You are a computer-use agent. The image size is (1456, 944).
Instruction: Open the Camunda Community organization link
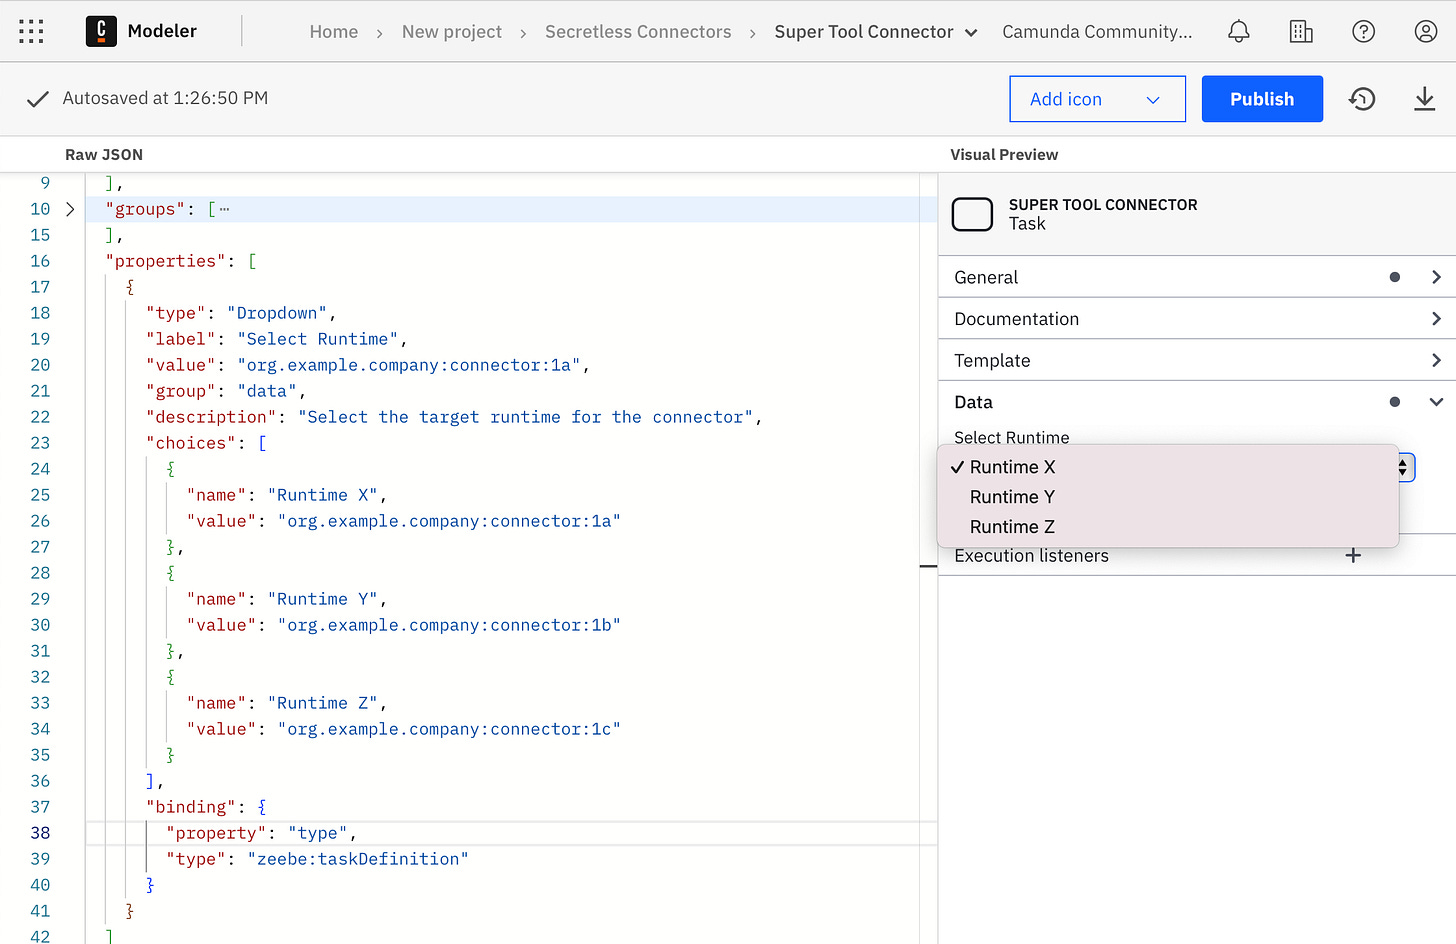coord(1097,32)
